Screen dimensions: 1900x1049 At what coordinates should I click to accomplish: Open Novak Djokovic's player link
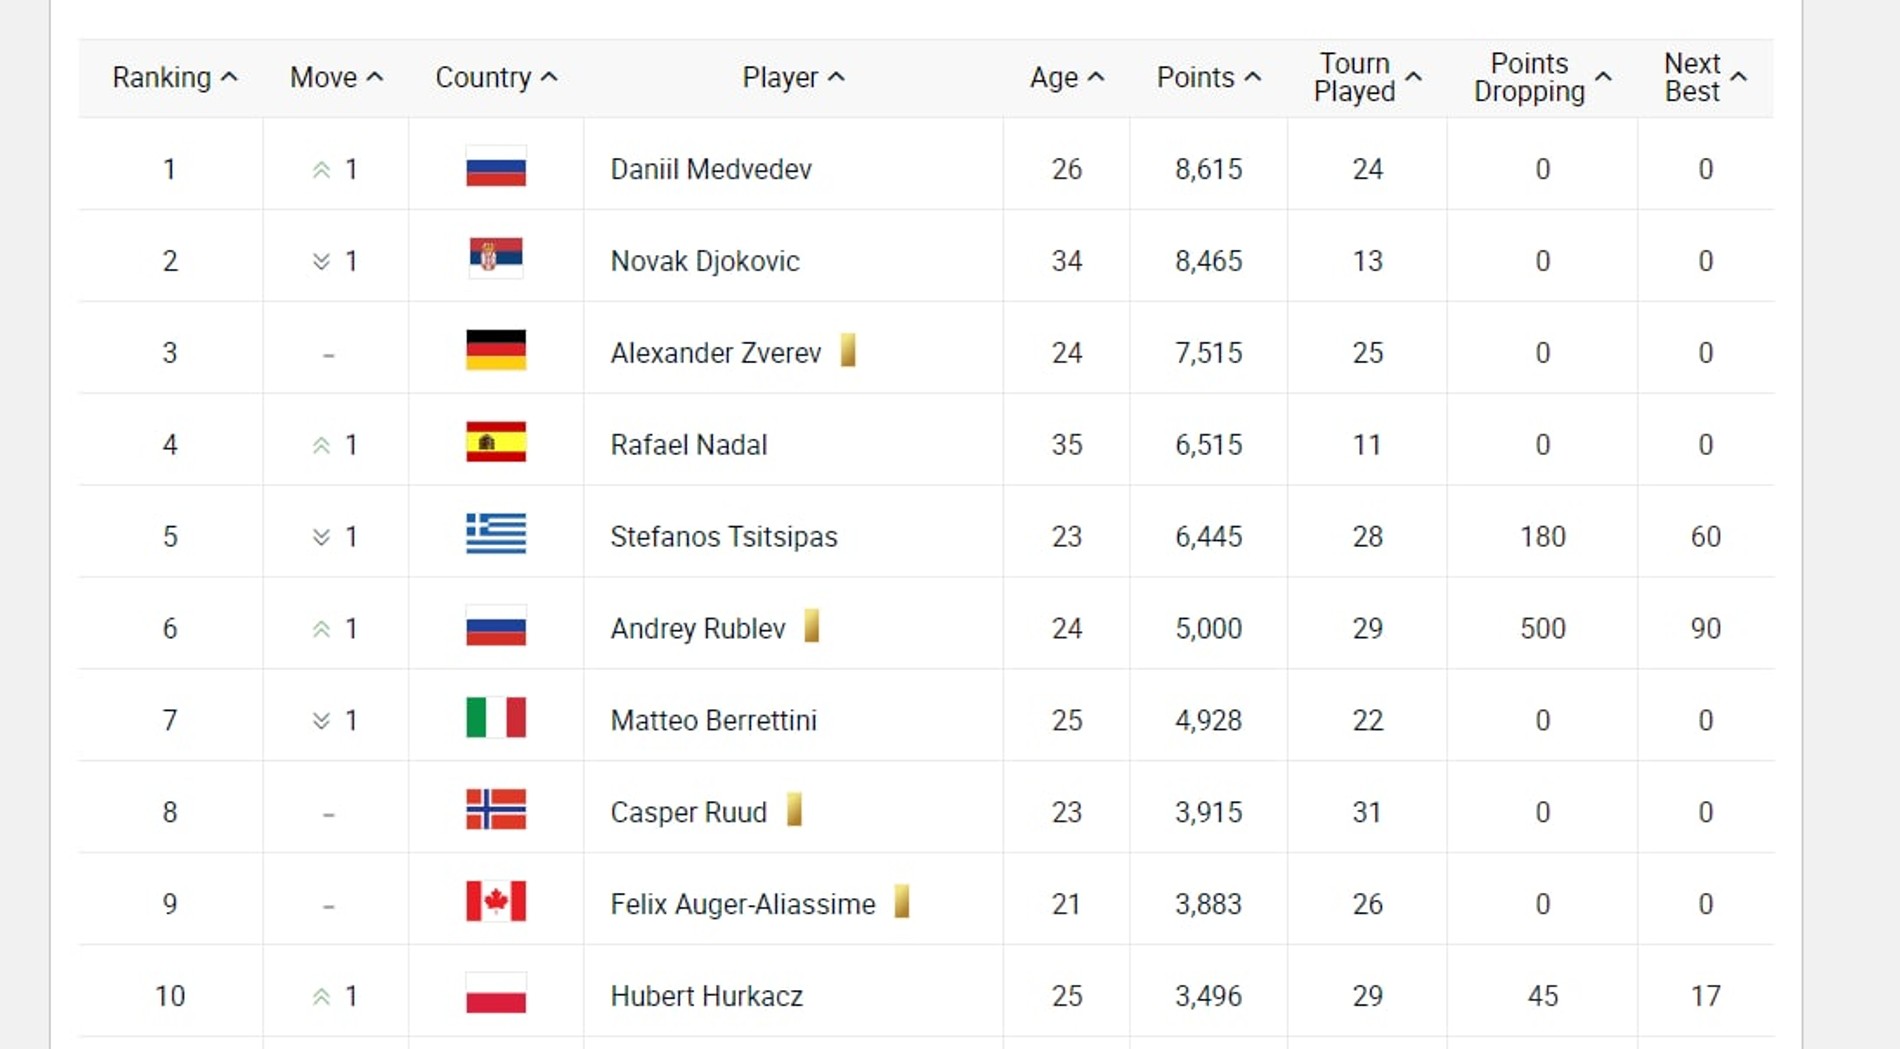tap(704, 261)
